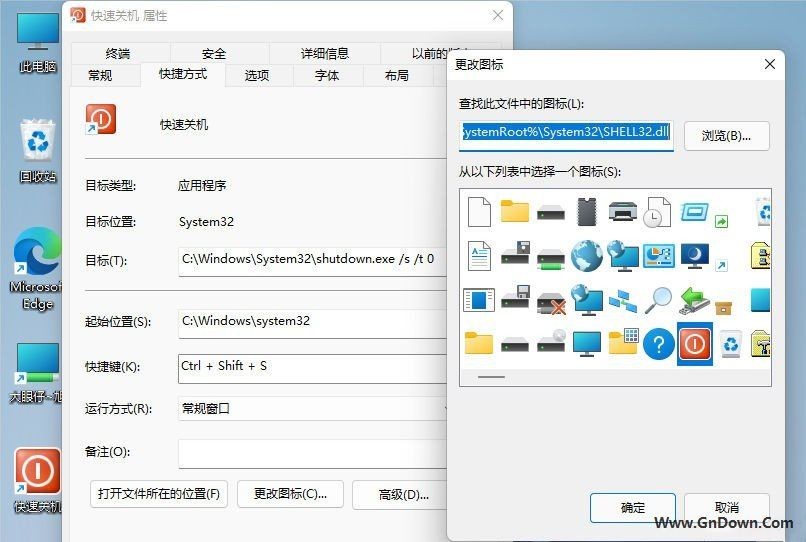Switch to the 选项 tab
Screen dimensions: 806x542
click(x=257, y=75)
